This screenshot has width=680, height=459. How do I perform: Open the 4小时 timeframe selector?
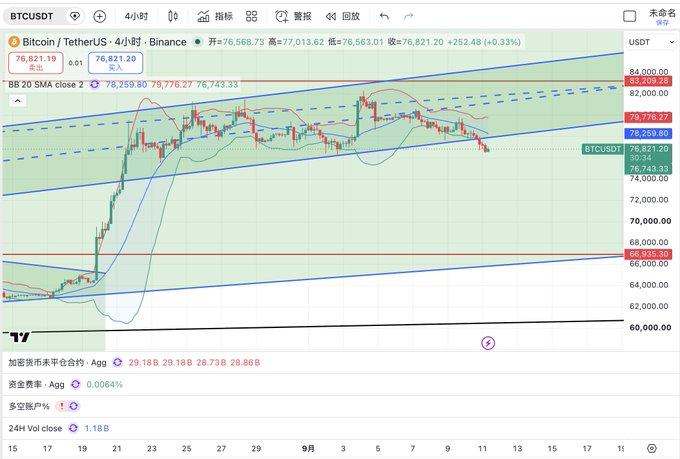click(136, 16)
